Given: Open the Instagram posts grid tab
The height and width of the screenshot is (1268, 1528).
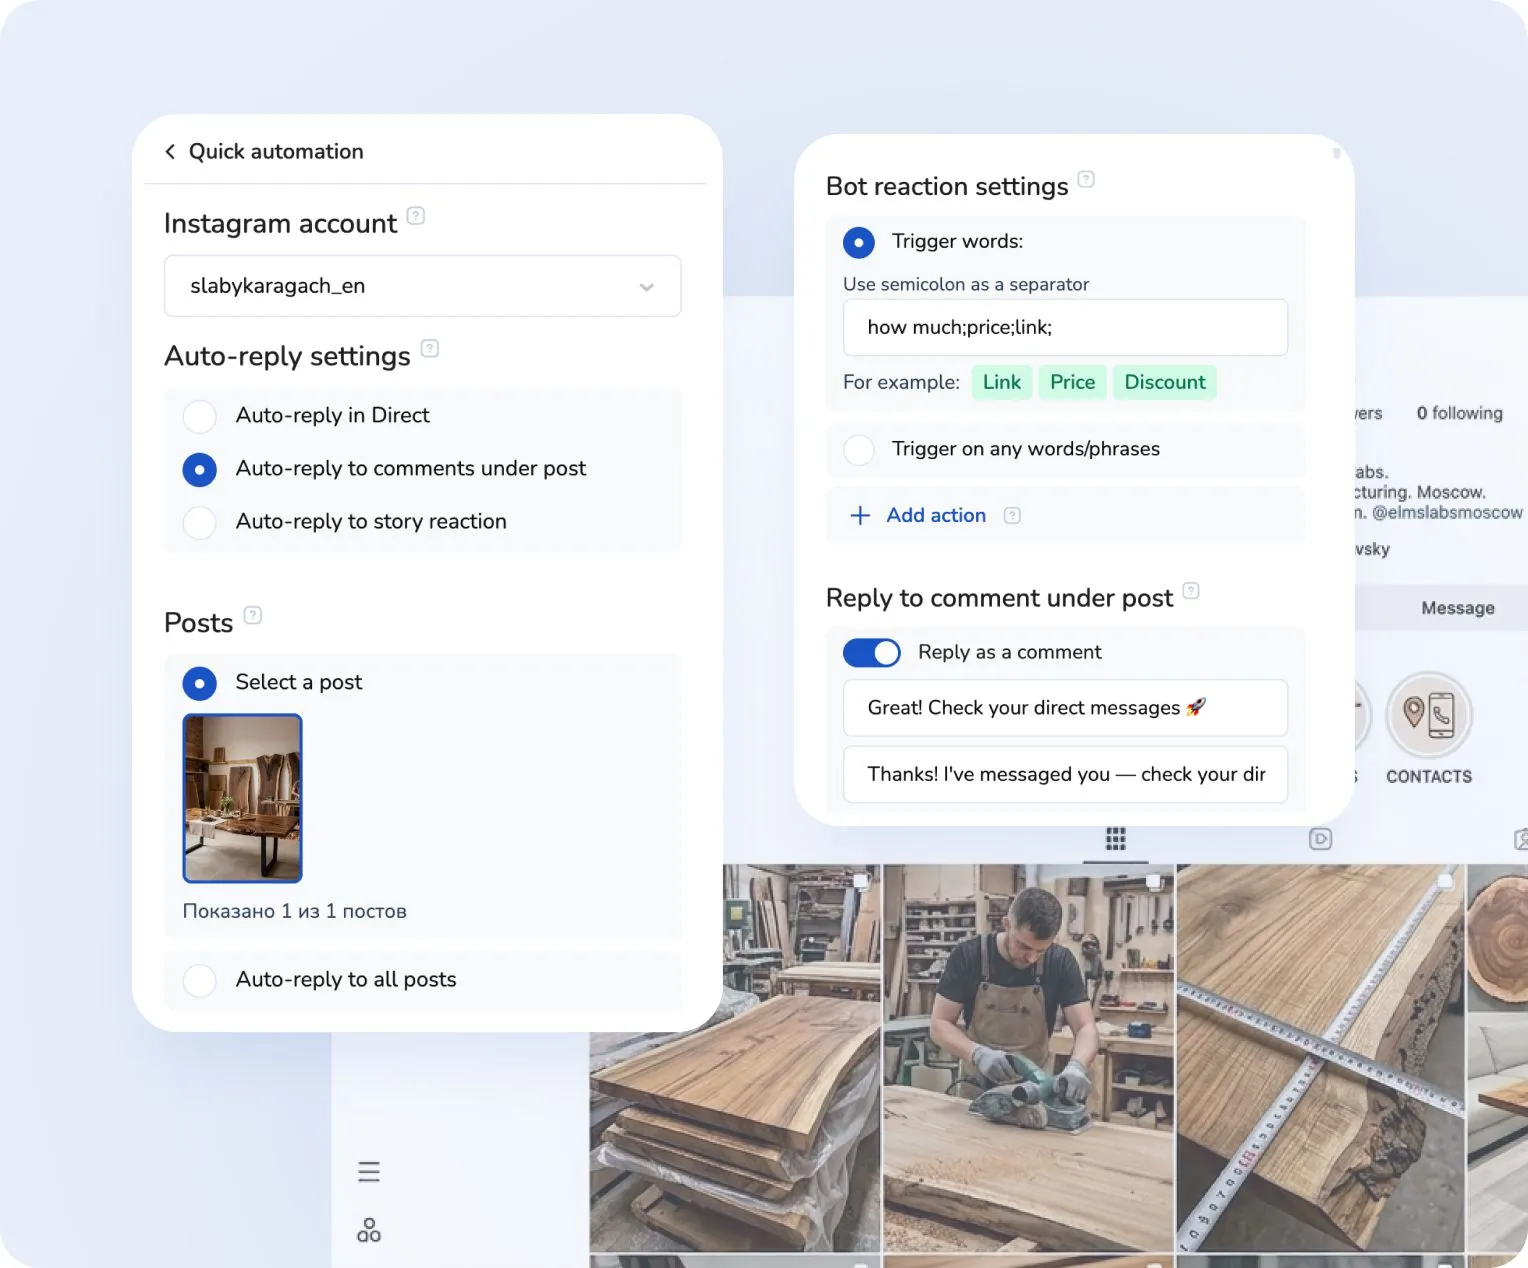Looking at the screenshot, I should (x=1116, y=839).
